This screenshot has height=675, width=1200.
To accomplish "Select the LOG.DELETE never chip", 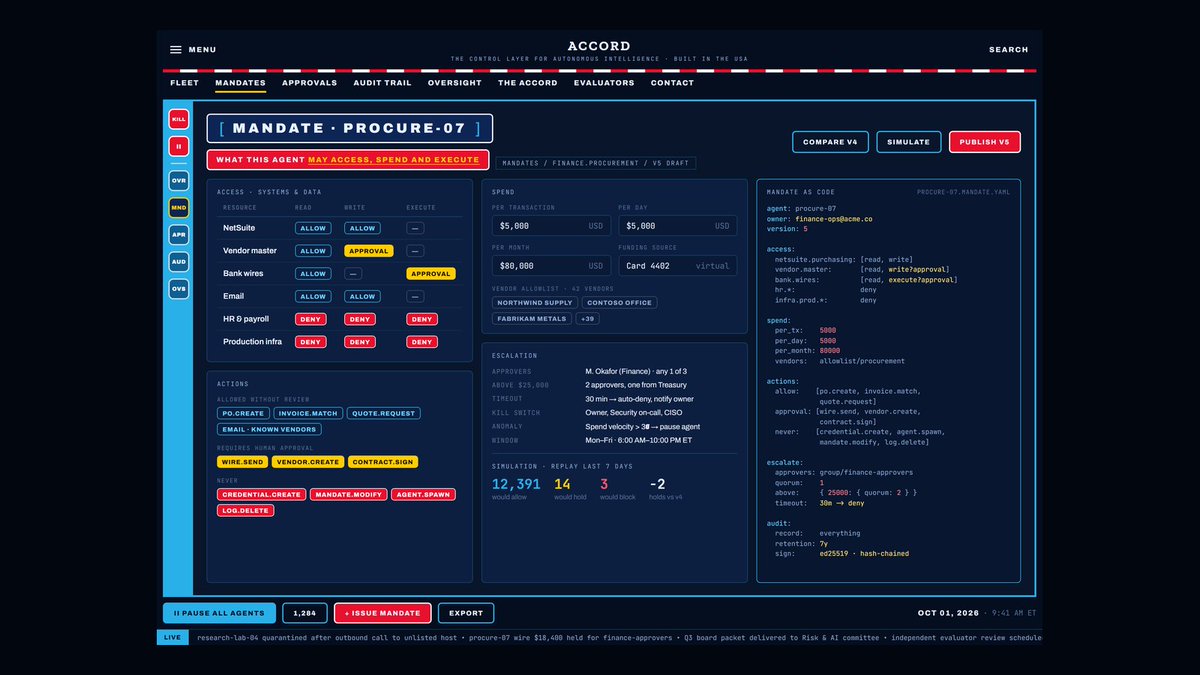I will coord(245,510).
